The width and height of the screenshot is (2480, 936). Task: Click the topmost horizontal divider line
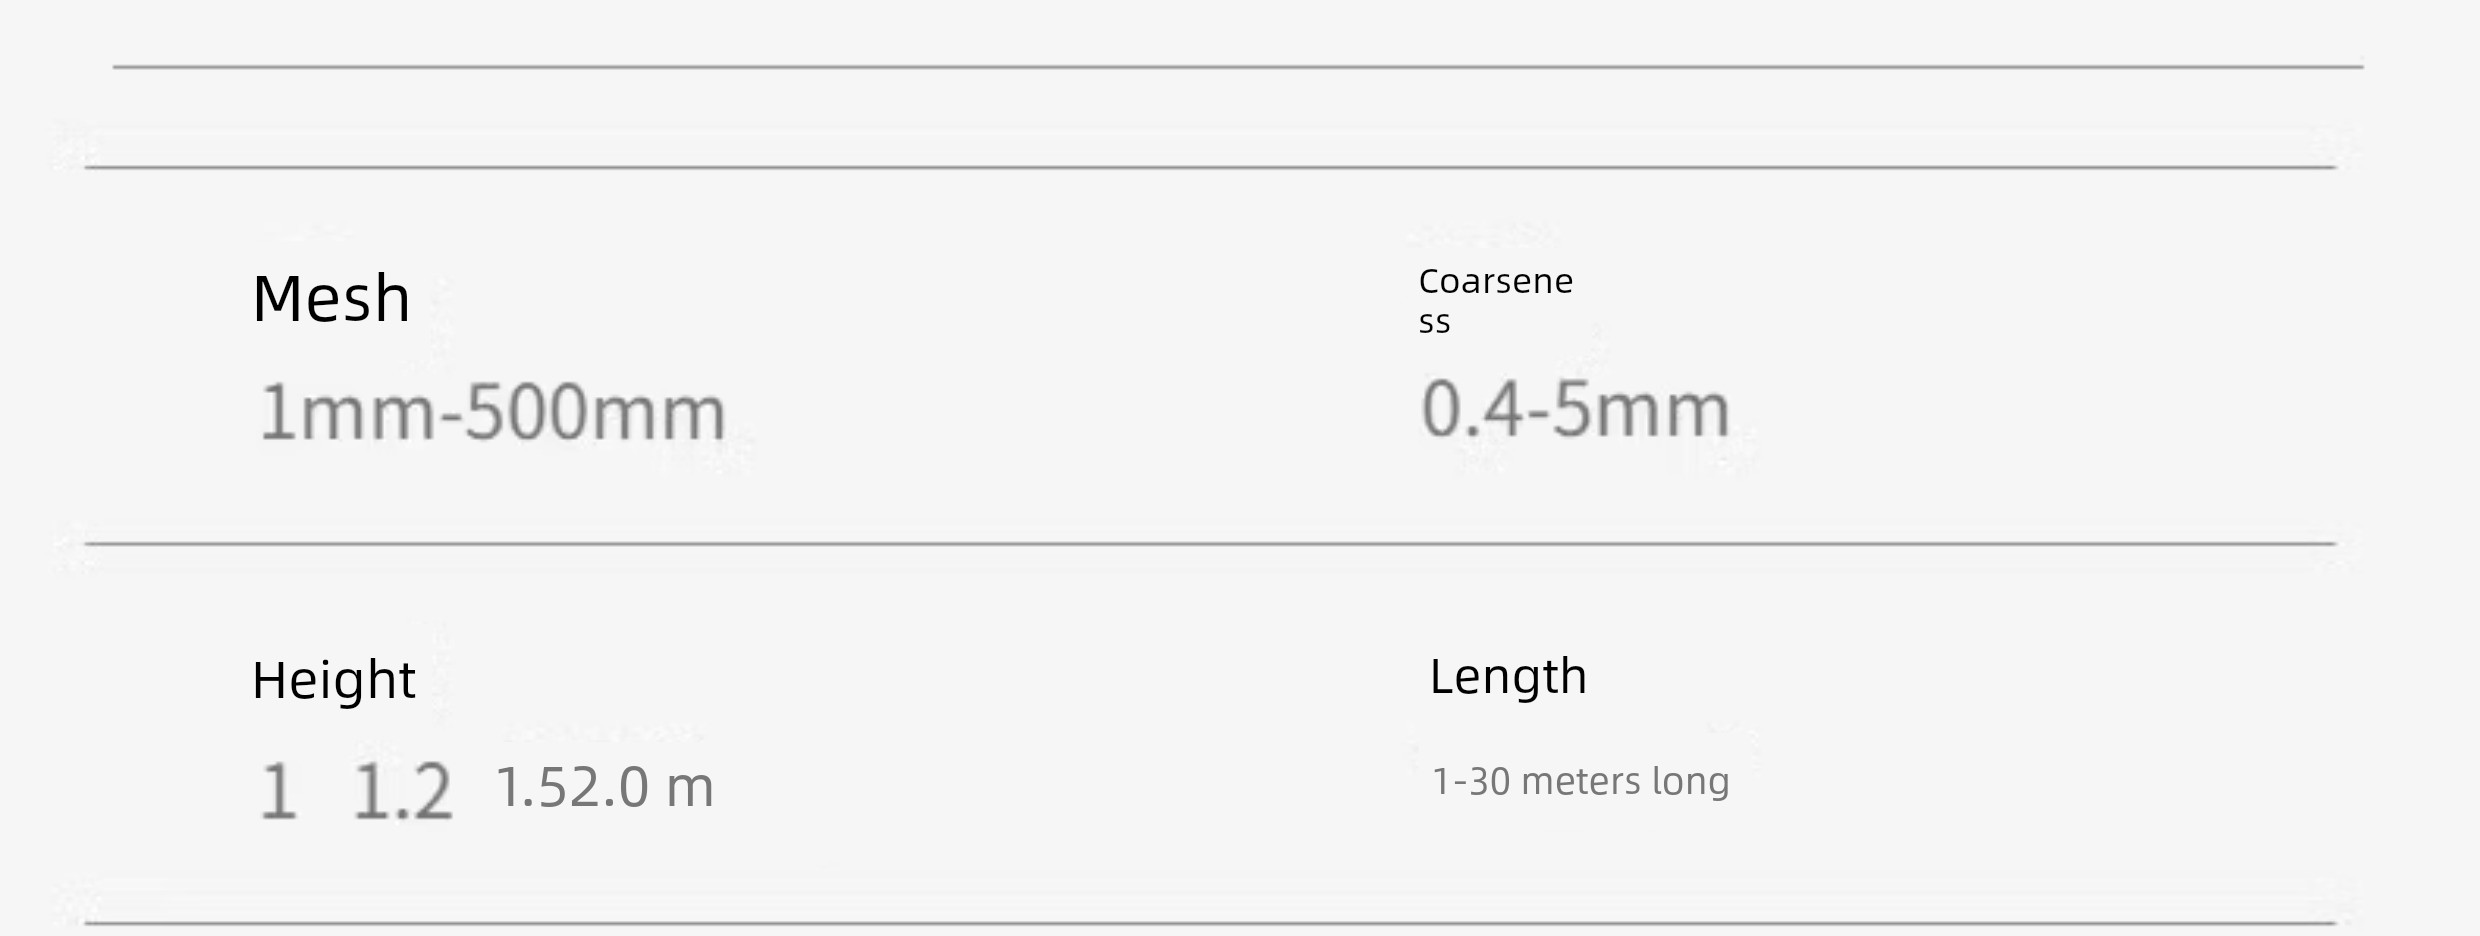[1238, 67]
